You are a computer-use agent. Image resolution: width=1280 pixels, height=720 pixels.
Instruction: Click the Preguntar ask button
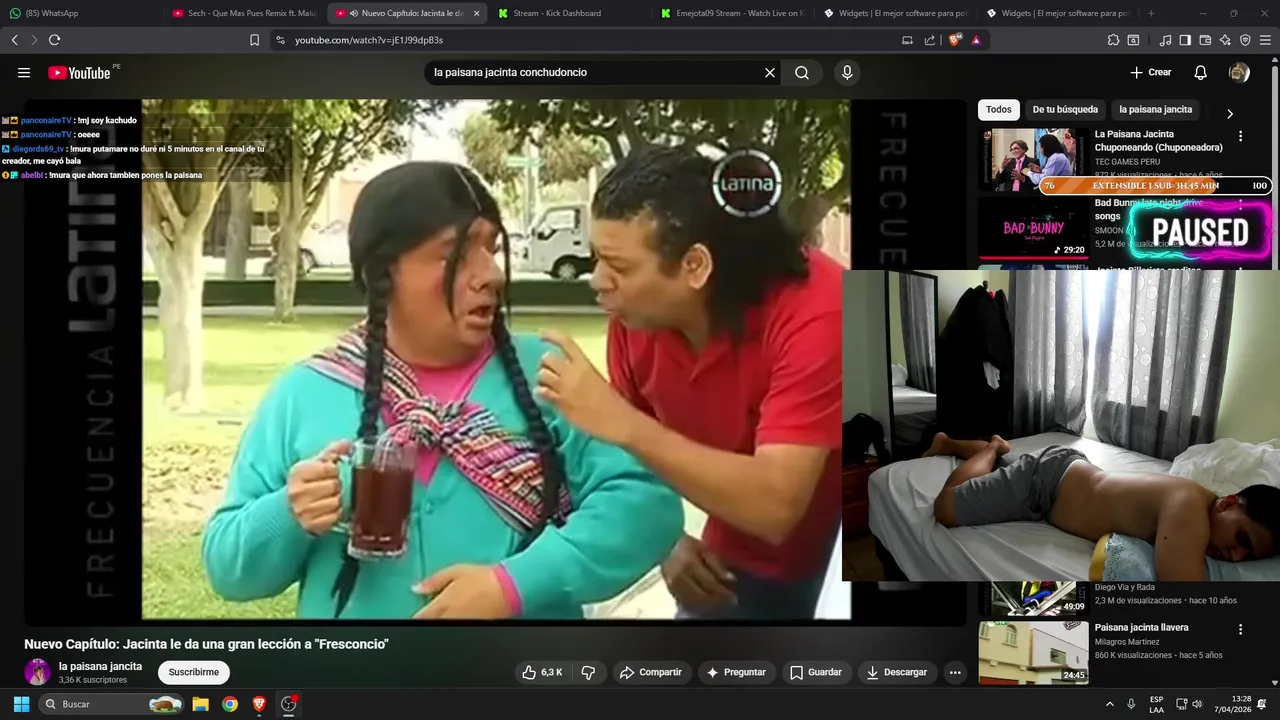click(736, 672)
